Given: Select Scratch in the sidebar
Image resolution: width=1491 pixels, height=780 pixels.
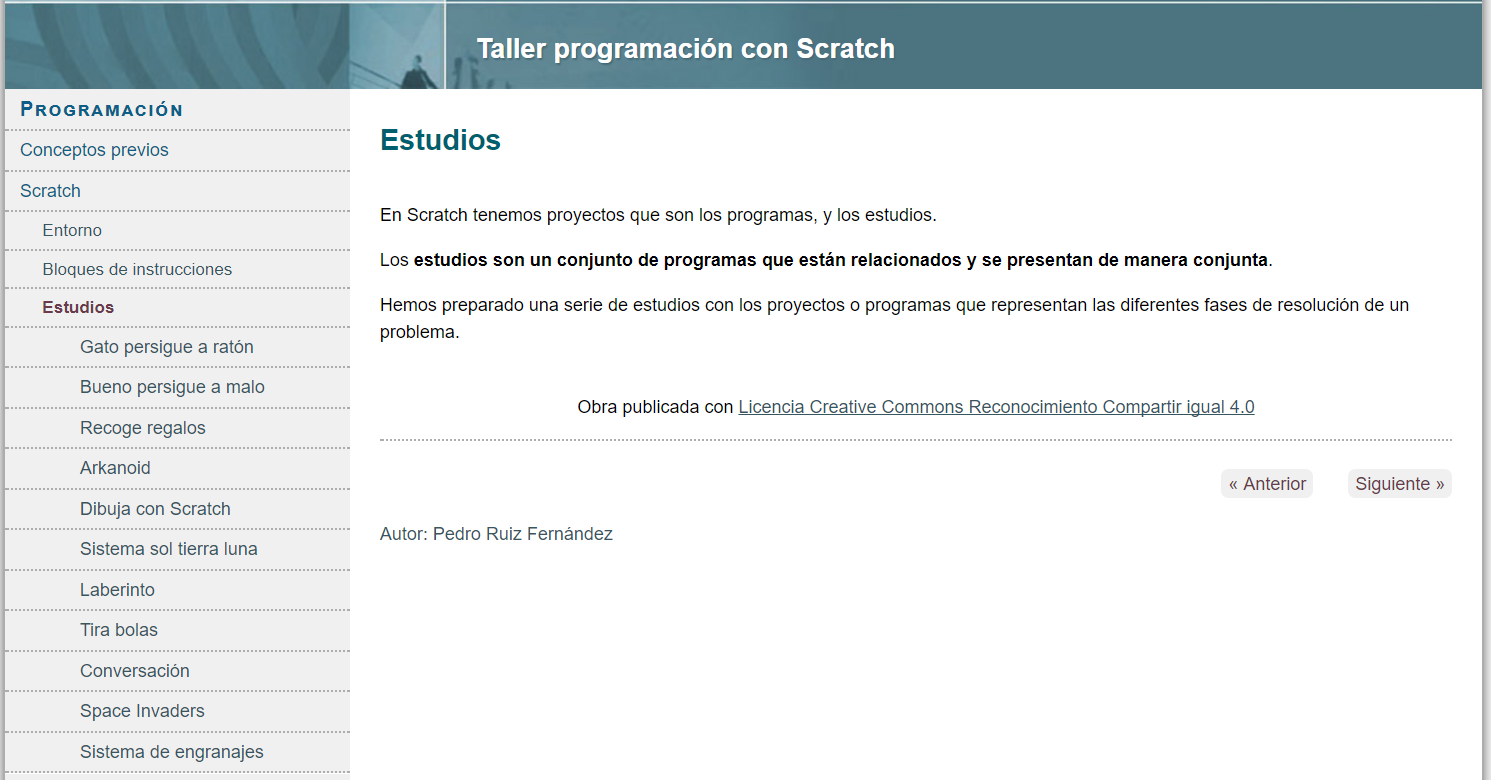Looking at the screenshot, I should point(50,191).
